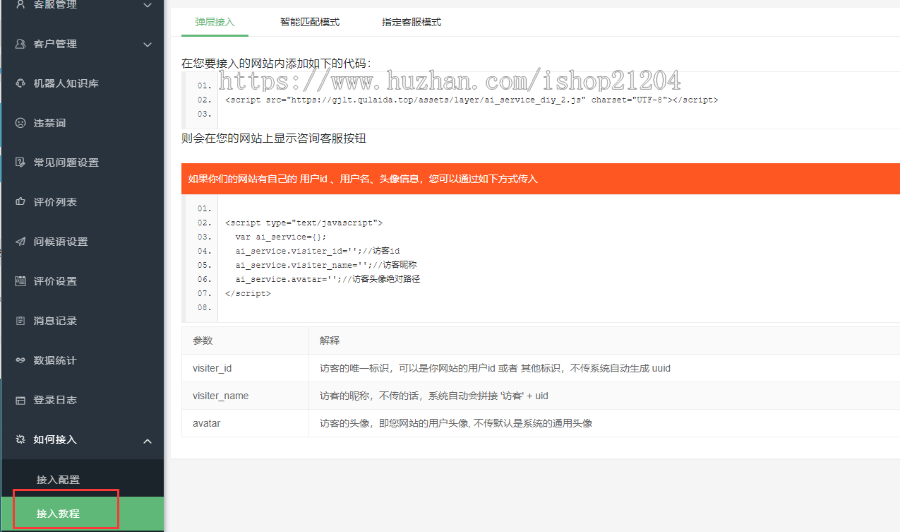Click the 常见问题设置 icon
This screenshot has width=900, height=532.
click(x=20, y=162)
